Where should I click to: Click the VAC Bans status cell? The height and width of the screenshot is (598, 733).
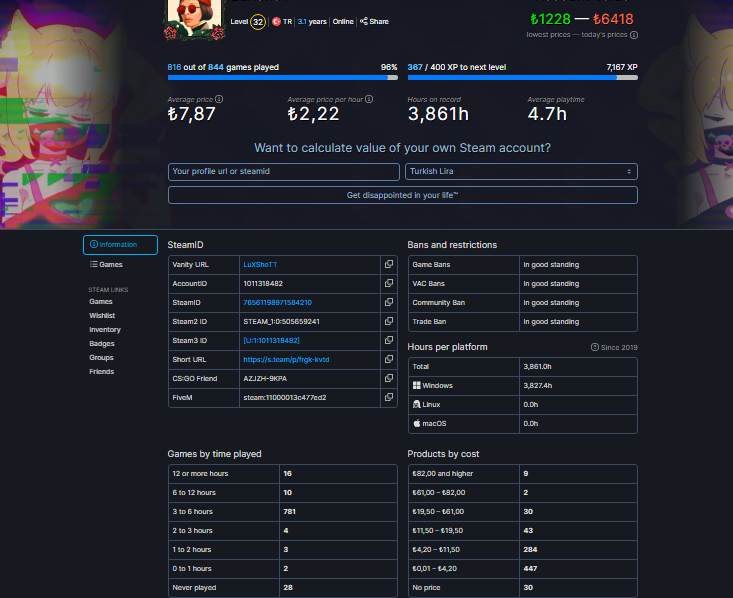tap(578, 284)
